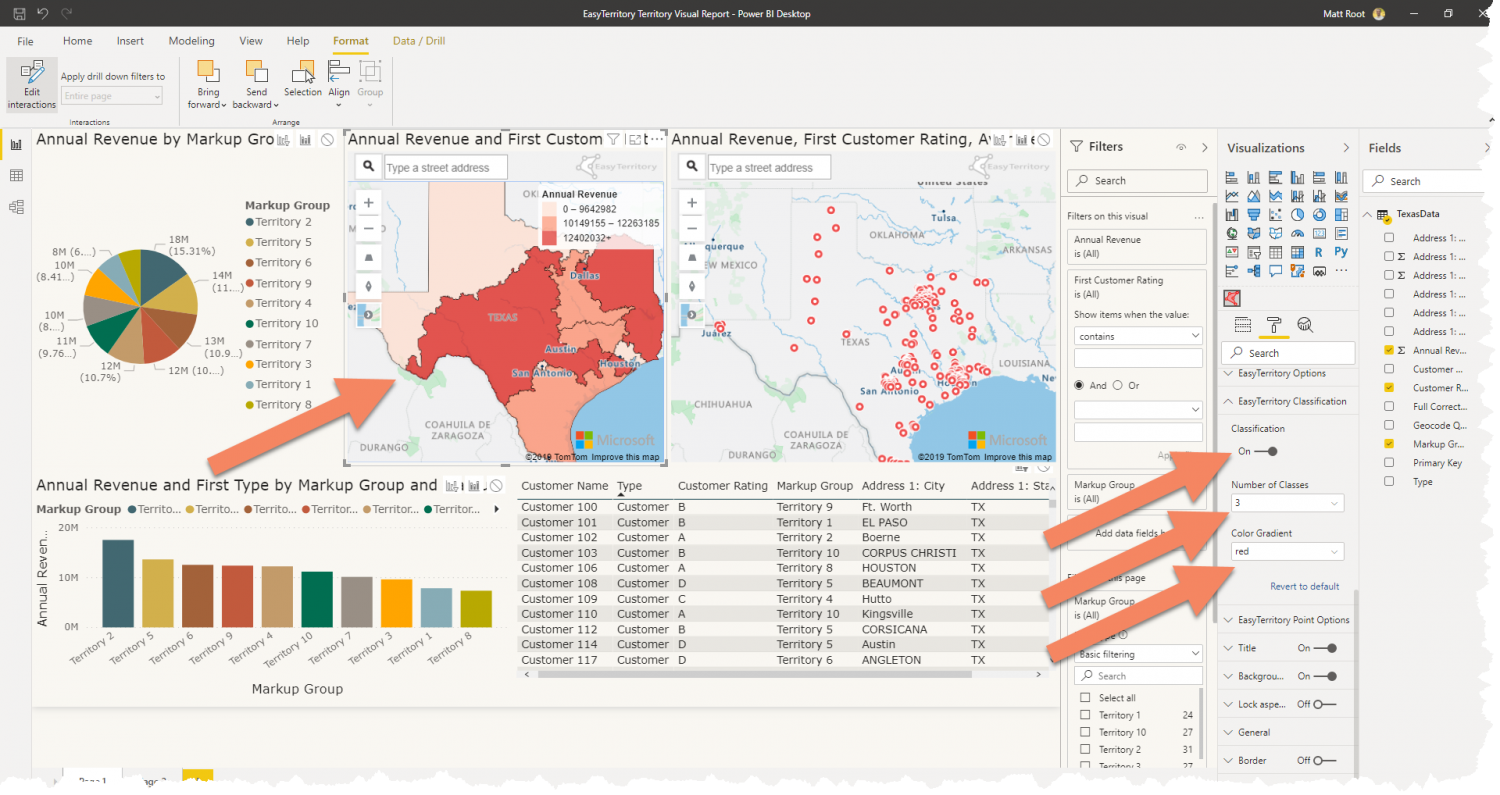The height and width of the screenshot is (795, 1500).
Task: Switch to the Modeling ribbon tab
Action: pyautogui.click(x=191, y=41)
